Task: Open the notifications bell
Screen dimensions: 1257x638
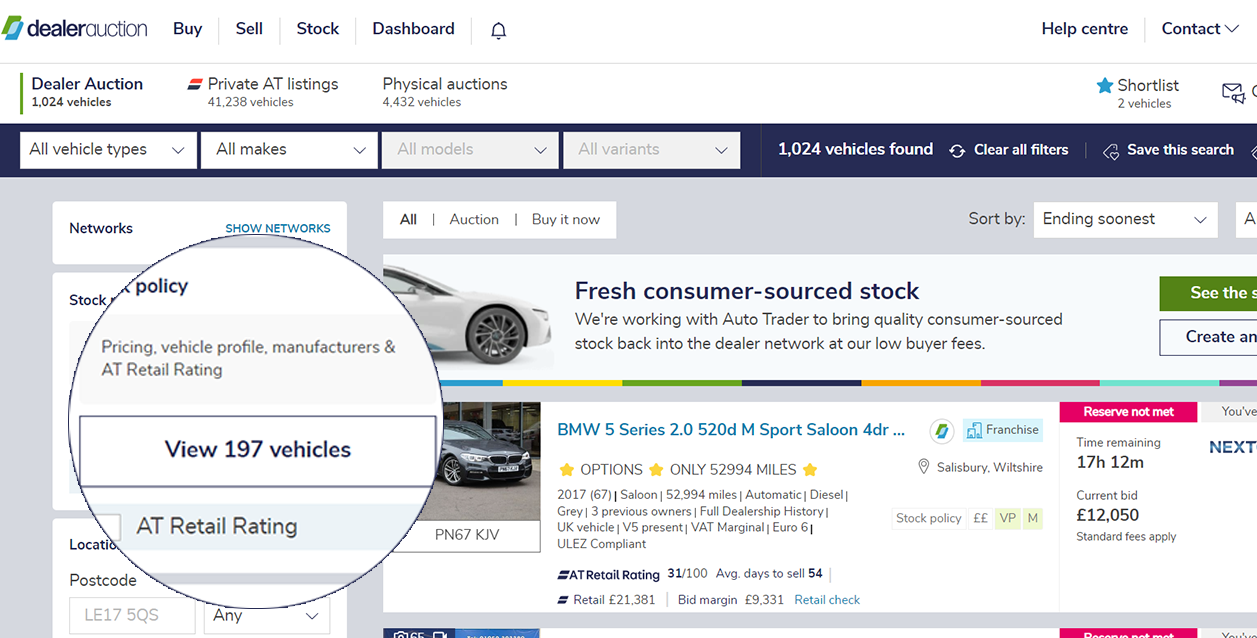Action: tap(499, 30)
